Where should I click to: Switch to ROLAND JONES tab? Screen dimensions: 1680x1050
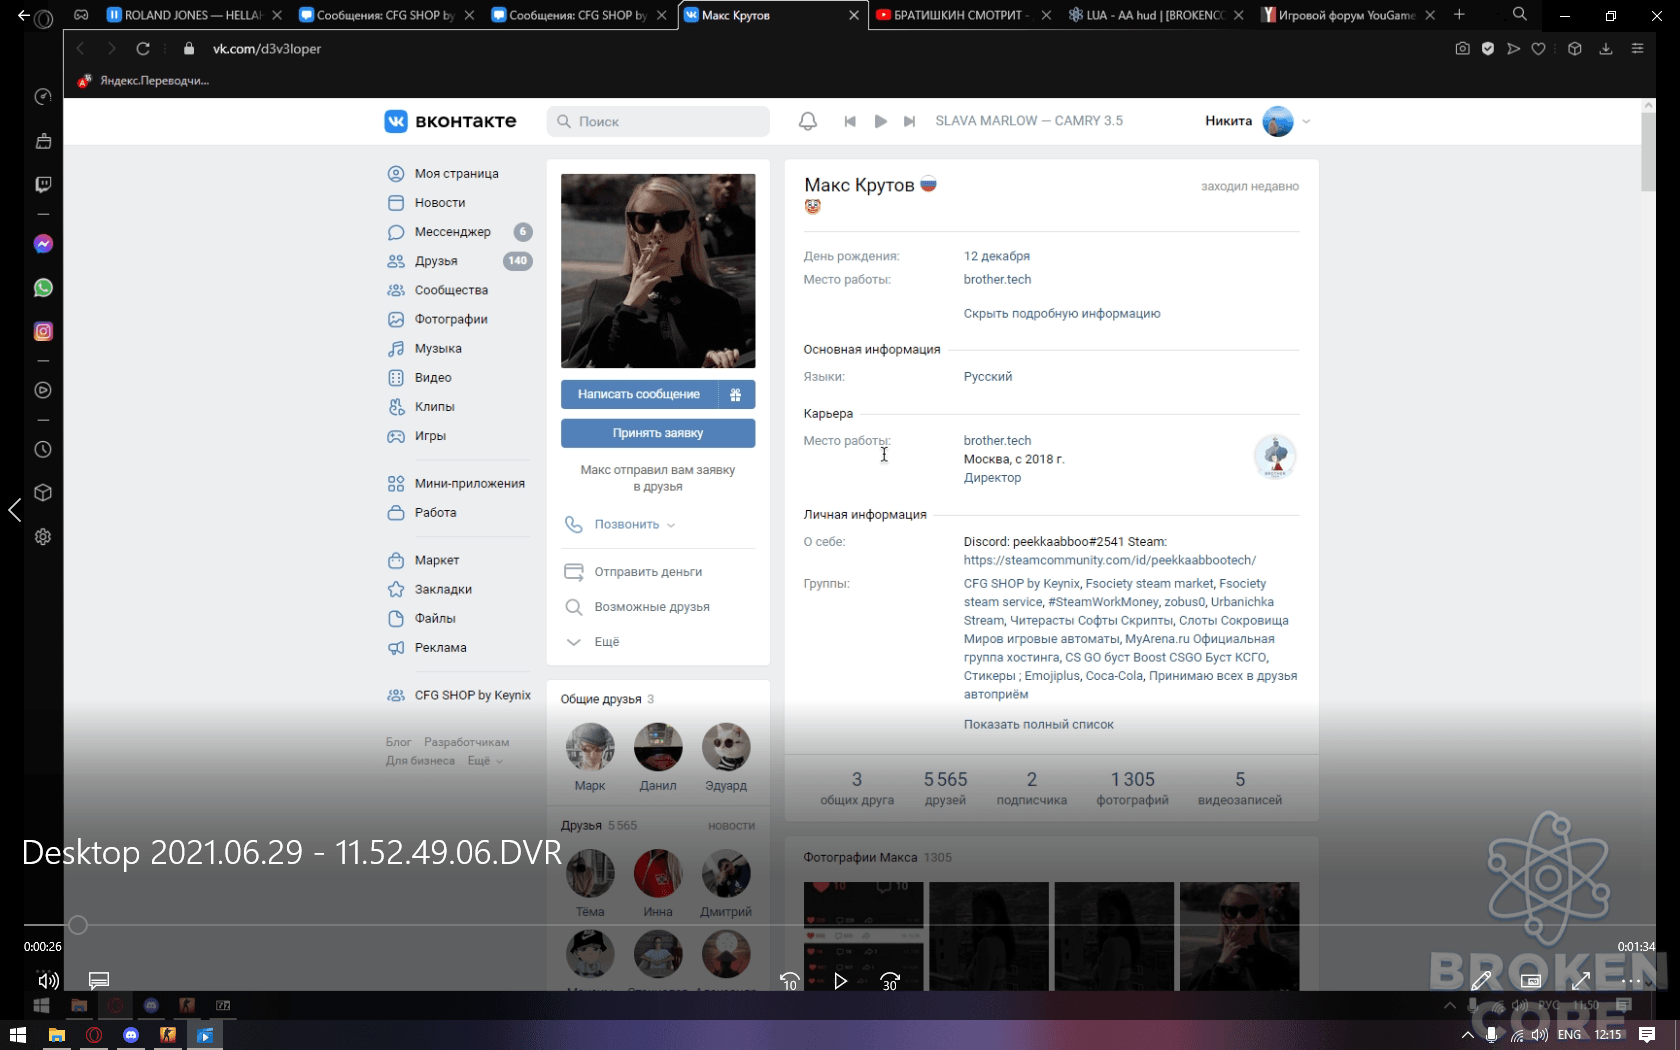pos(192,15)
